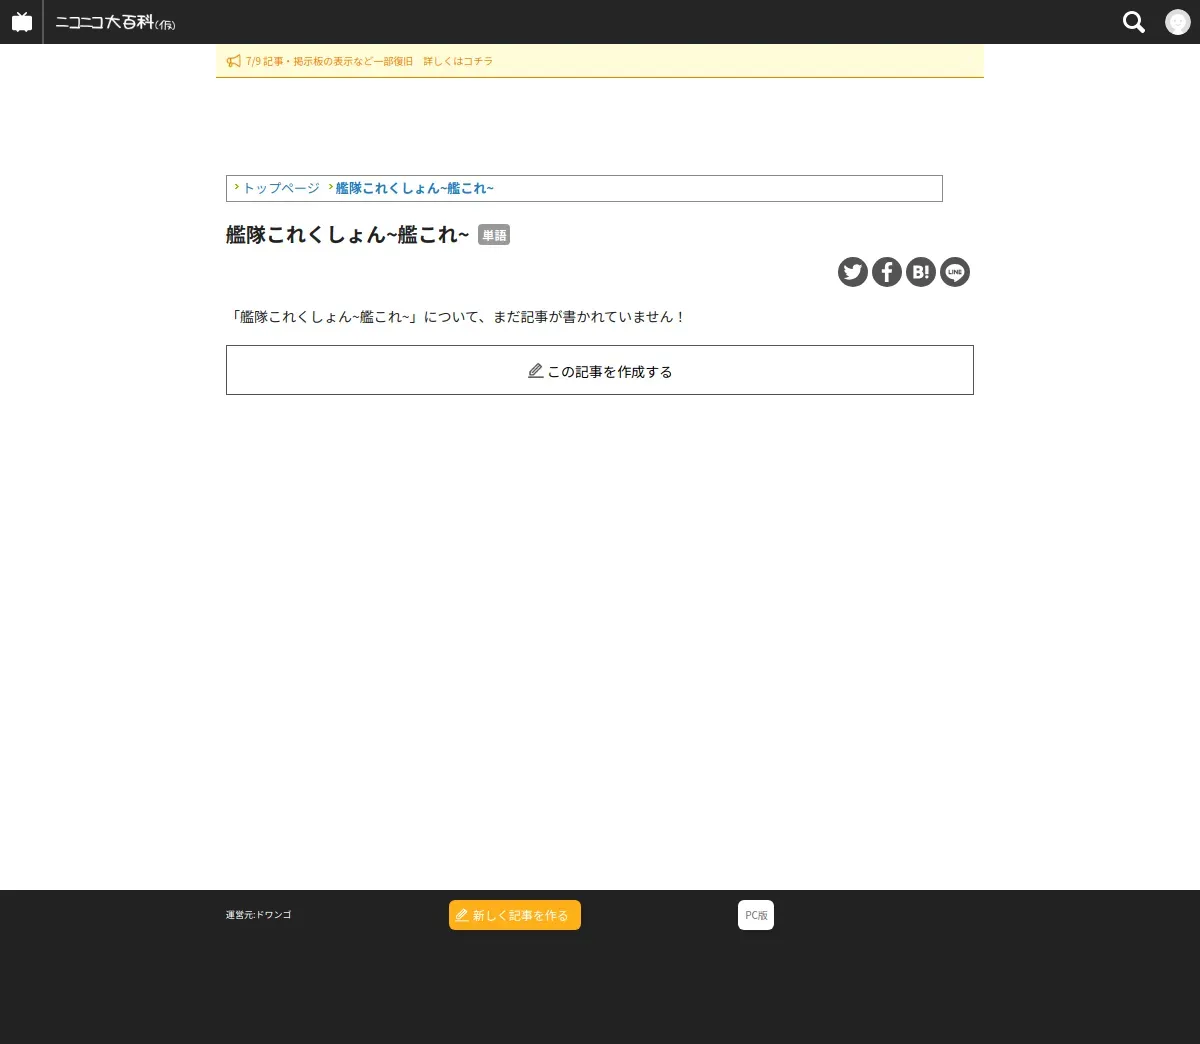Share on LINE icon
This screenshot has height=1044, width=1200.
point(955,272)
